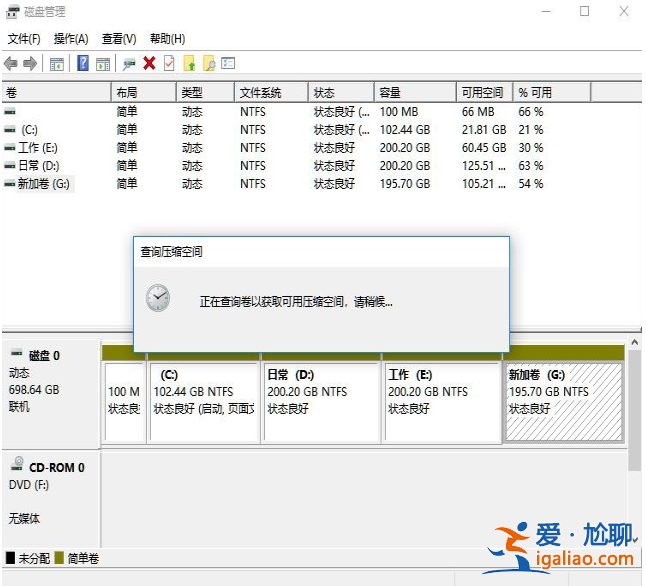
Task: Click the folder search magnifier icon
Action: (209, 63)
